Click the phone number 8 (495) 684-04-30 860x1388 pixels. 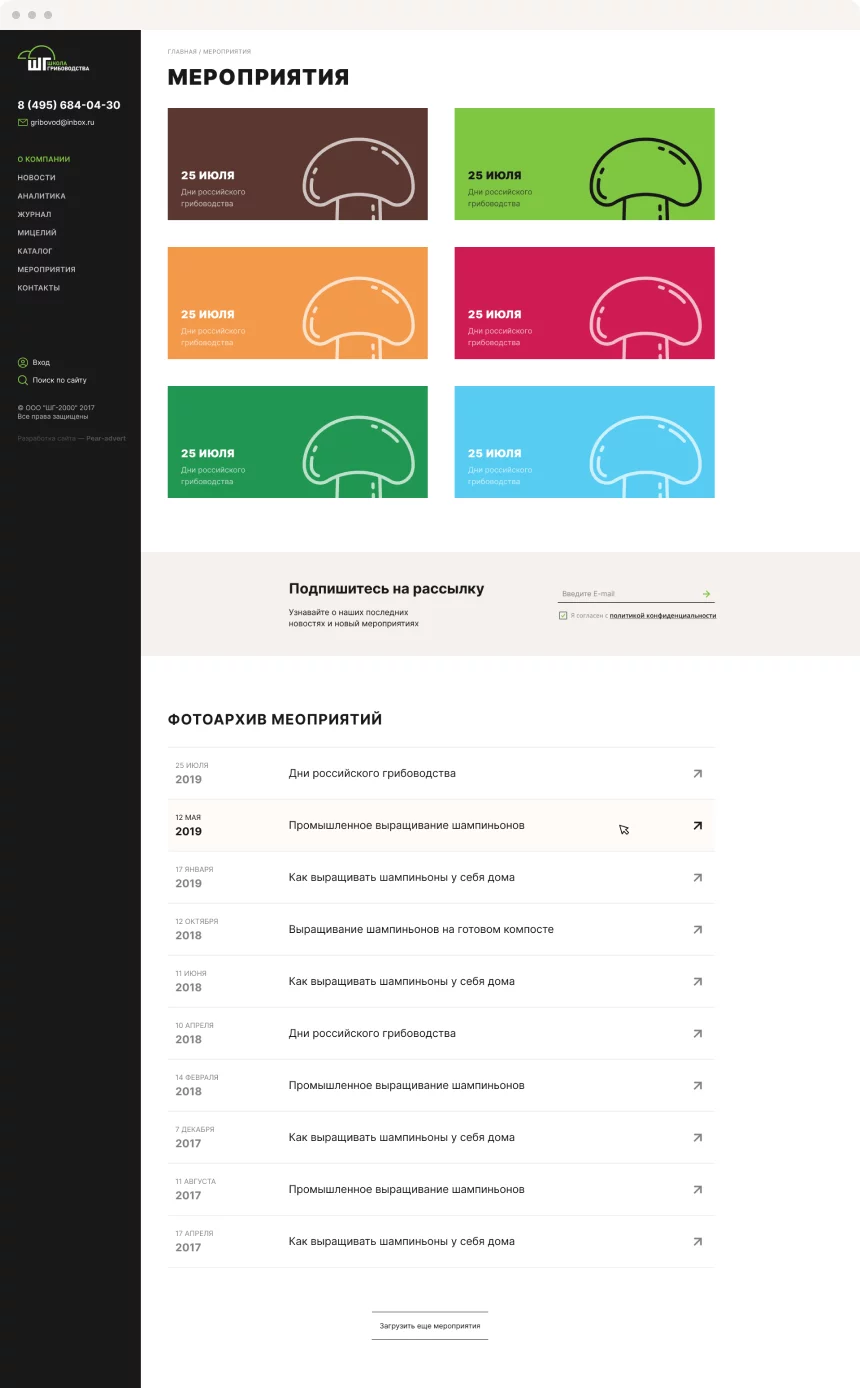click(x=69, y=105)
